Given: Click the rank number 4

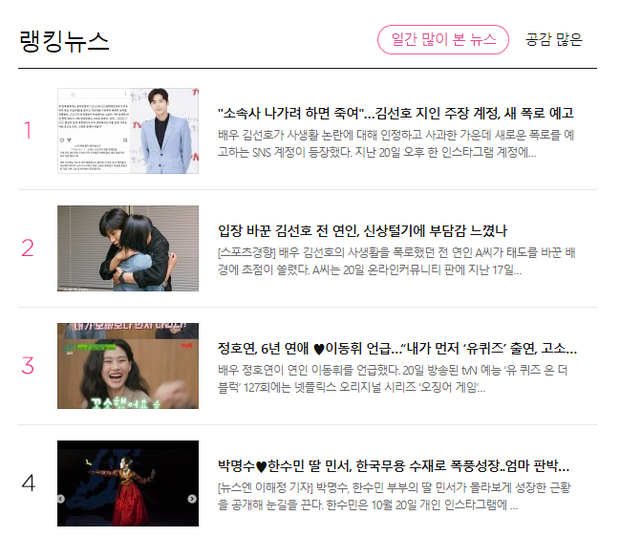Looking at the screenshot, I should click(28, 483).
